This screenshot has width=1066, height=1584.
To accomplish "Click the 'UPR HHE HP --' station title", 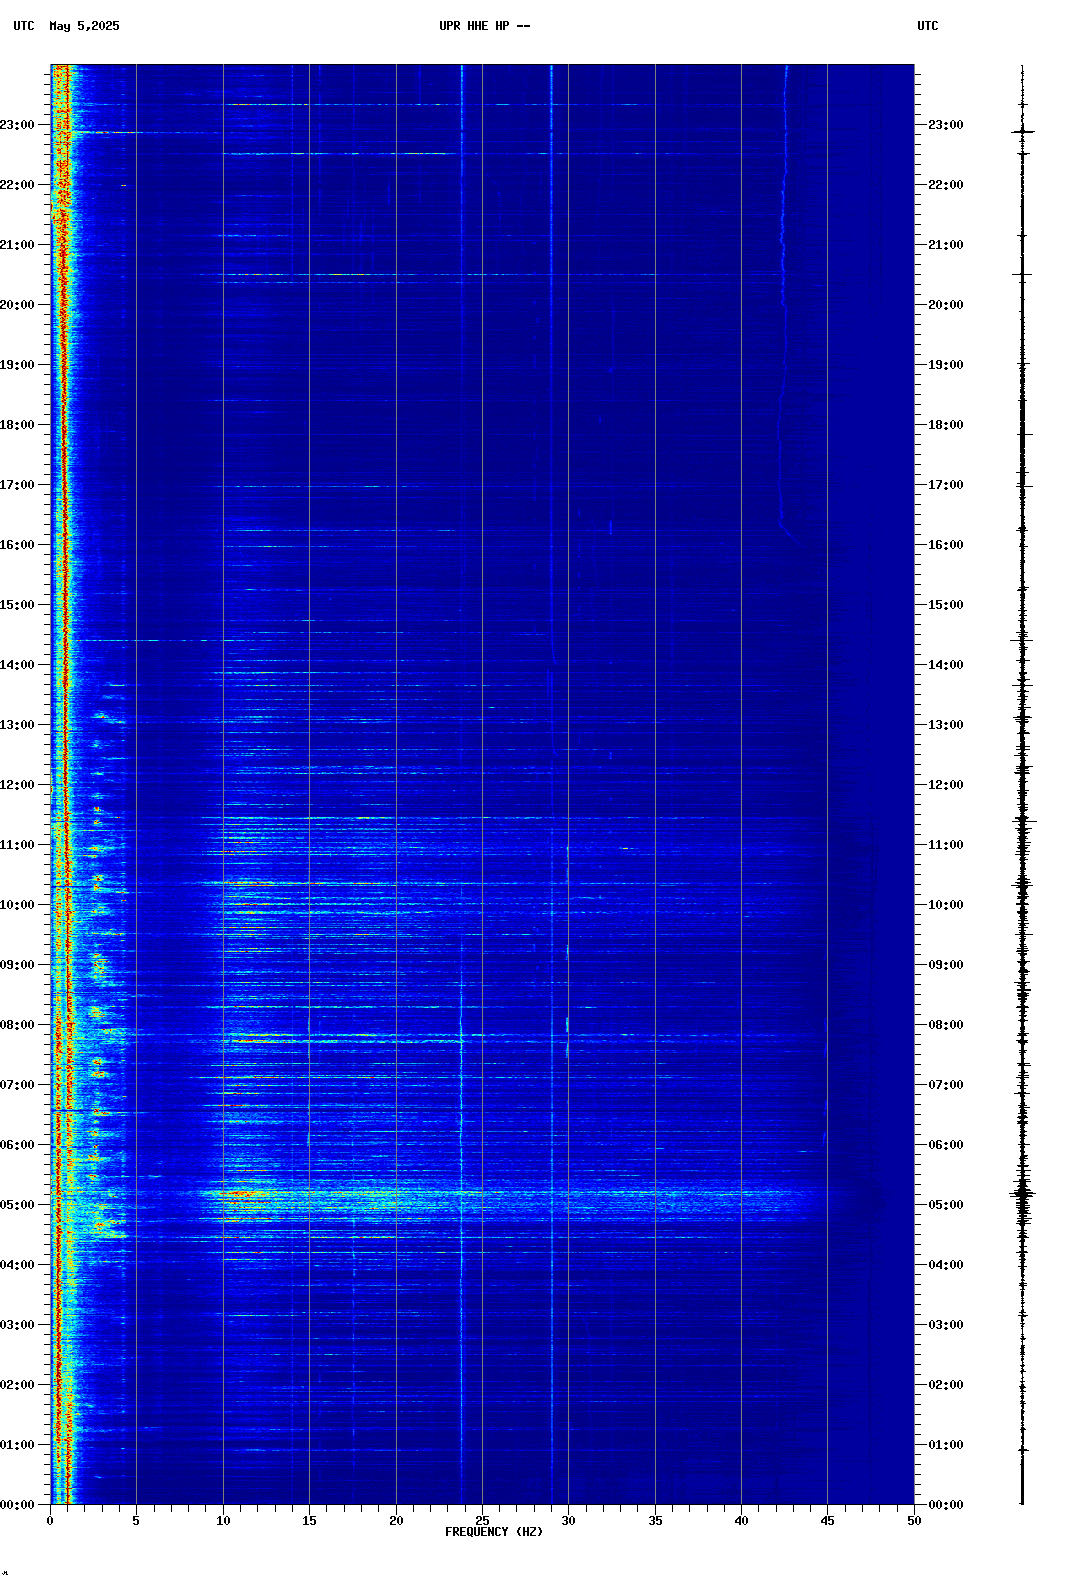I will (x=484, y=26).
